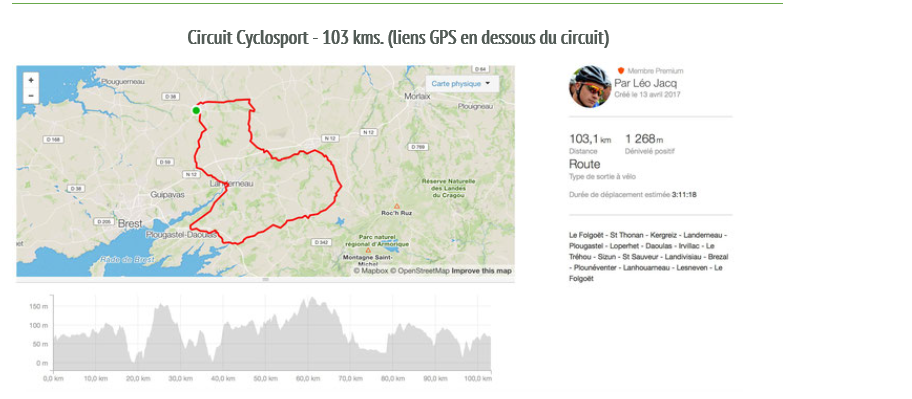Click the green route start marker
The image size is (912, 399).
pos(196,111)
